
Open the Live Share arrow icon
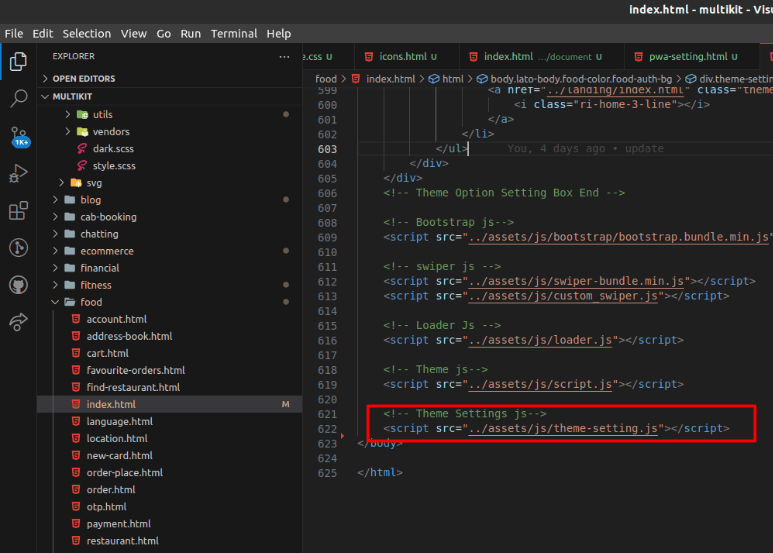(18, 322)
